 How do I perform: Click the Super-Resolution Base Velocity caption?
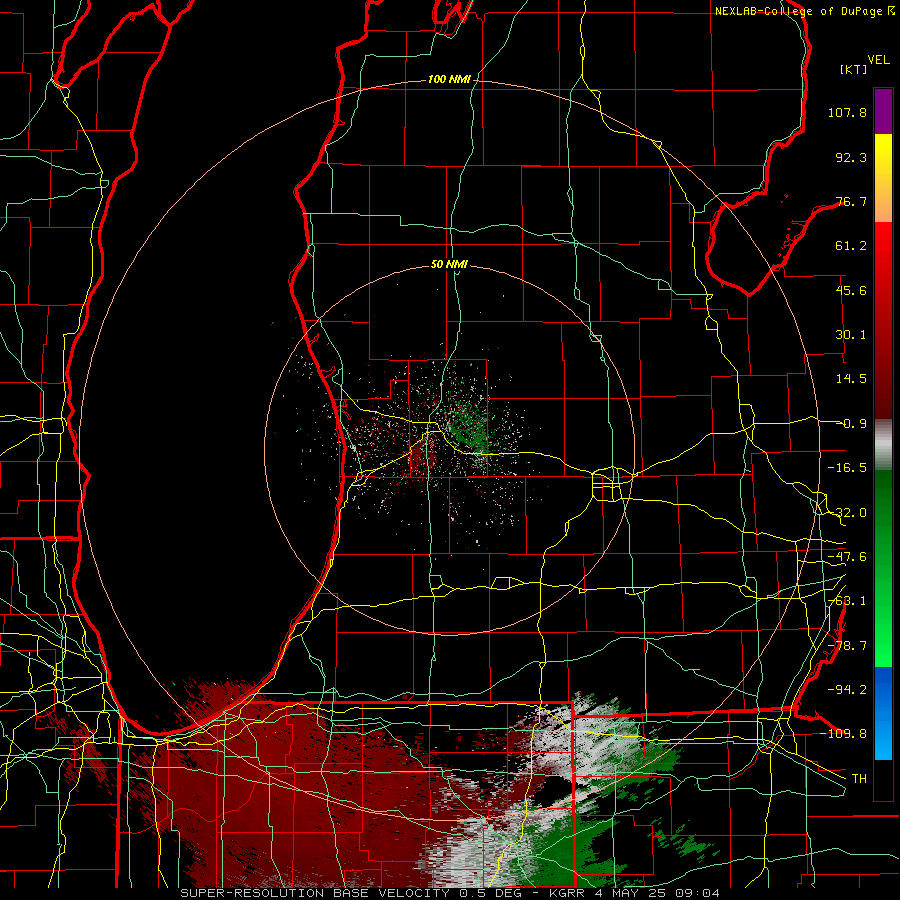[449, 893]
